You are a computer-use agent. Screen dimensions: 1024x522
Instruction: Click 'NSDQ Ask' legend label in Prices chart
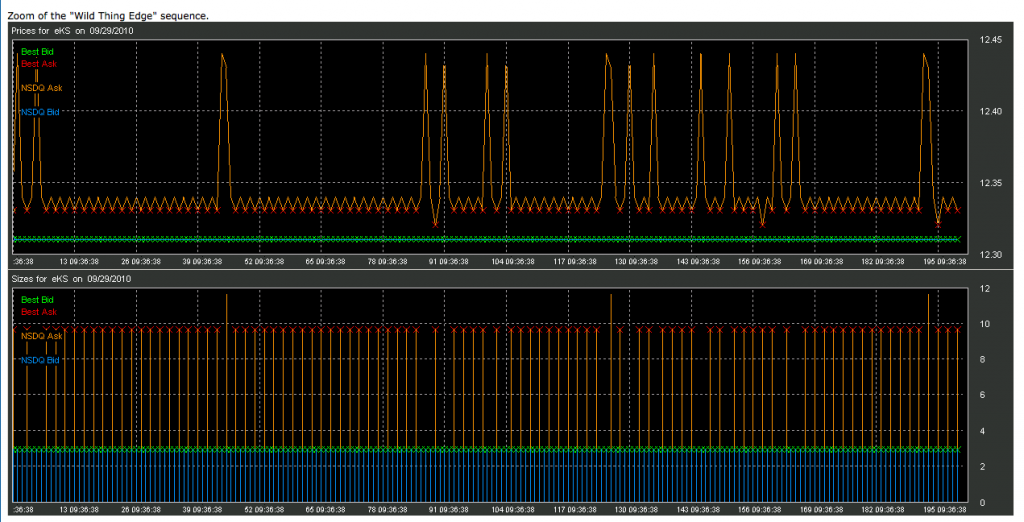42,88
